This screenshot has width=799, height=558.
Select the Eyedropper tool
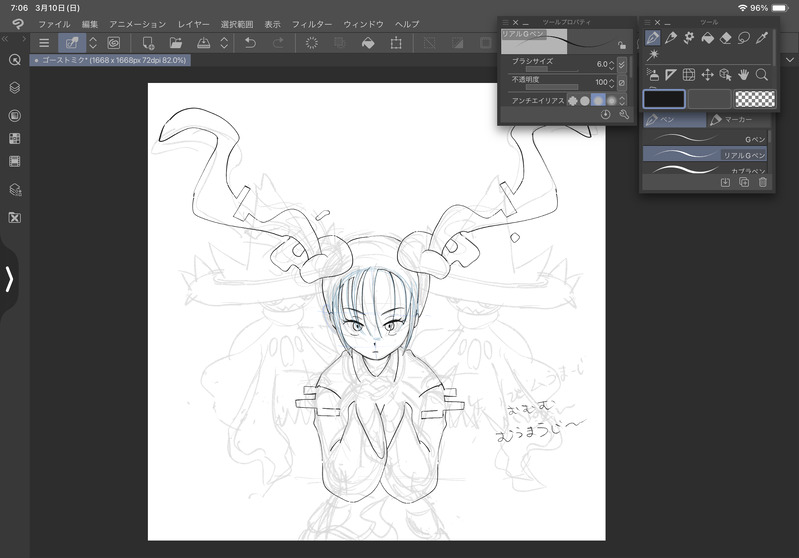pyautogui.click(x=762, y=38)
